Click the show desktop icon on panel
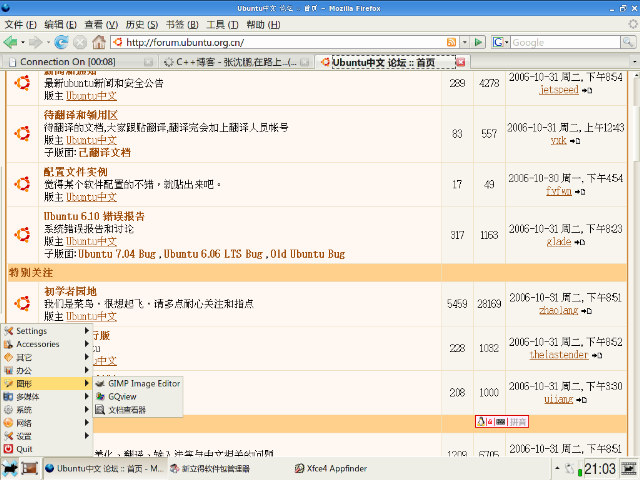The image size is (640, 480). 30,468
